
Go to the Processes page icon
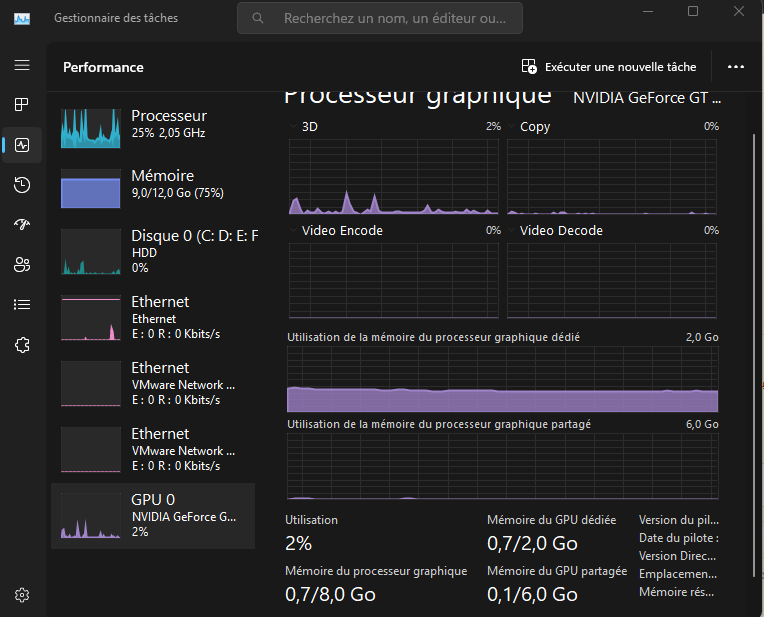(x=22, y=104)
